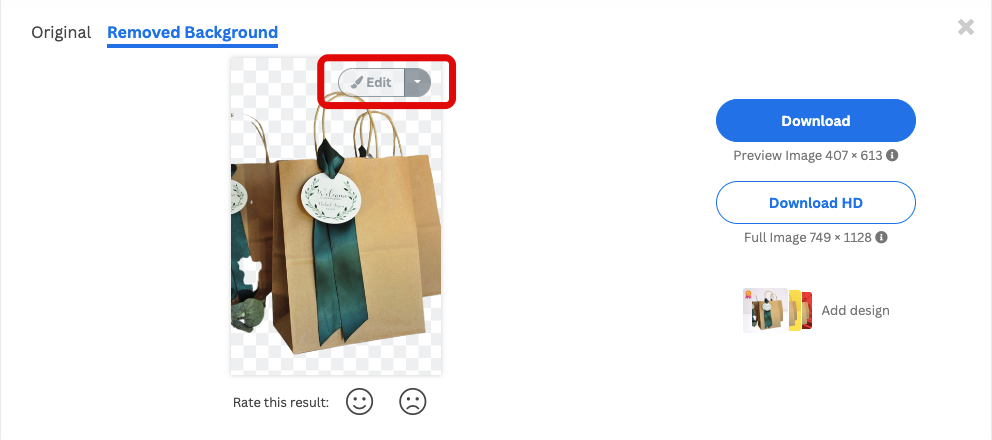Expand the Edit dropdown arrow
Screen dimensions: 992x440
coord(418,82)
